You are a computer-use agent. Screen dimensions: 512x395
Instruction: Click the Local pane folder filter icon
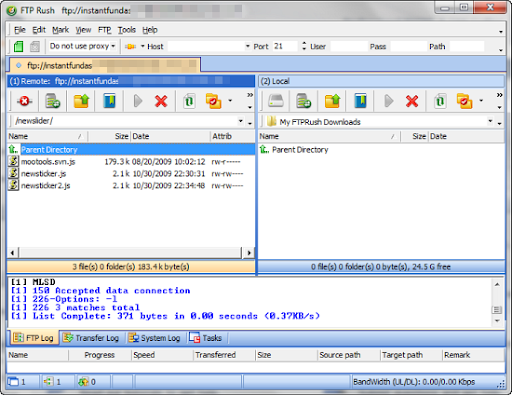click(x=464, y=101)
